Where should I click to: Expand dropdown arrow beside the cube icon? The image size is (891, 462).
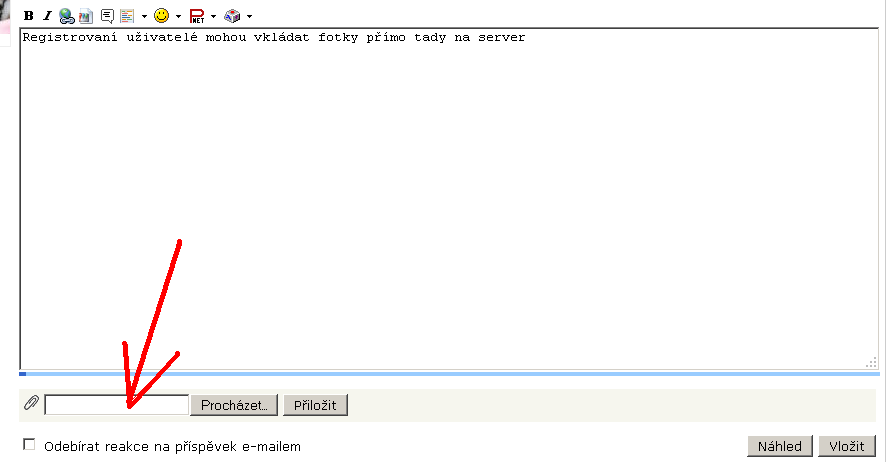tap(249, 17)
